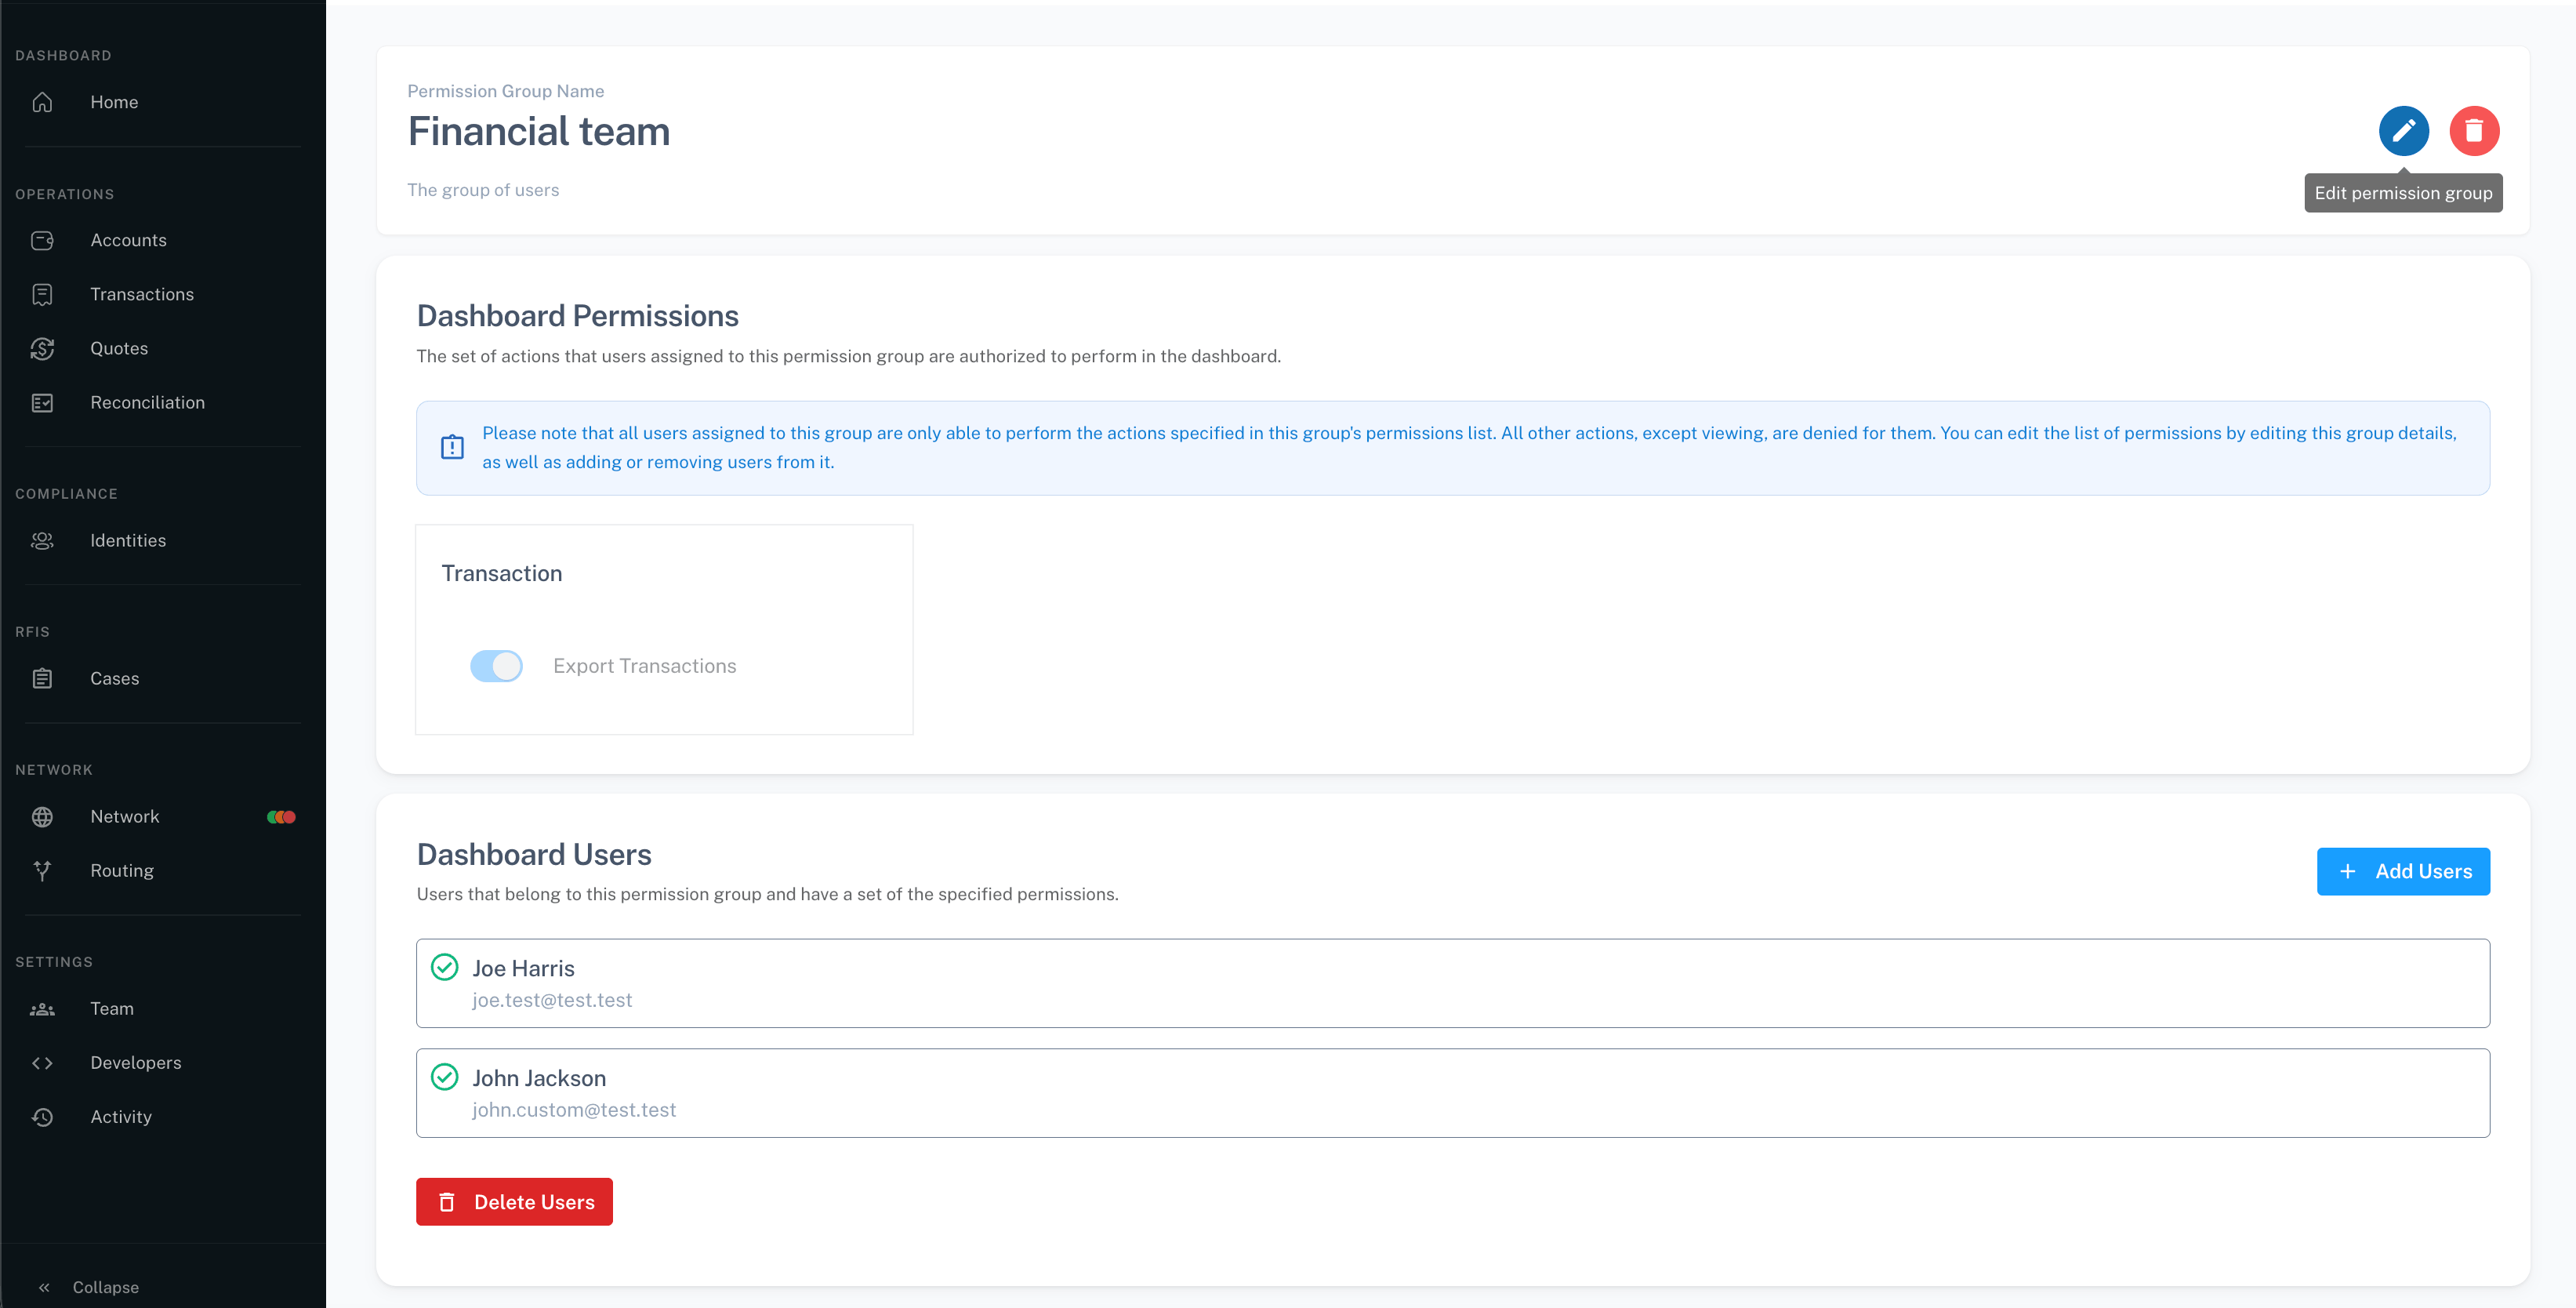Click the Dashboard Permissions heading

pos(577,315)
